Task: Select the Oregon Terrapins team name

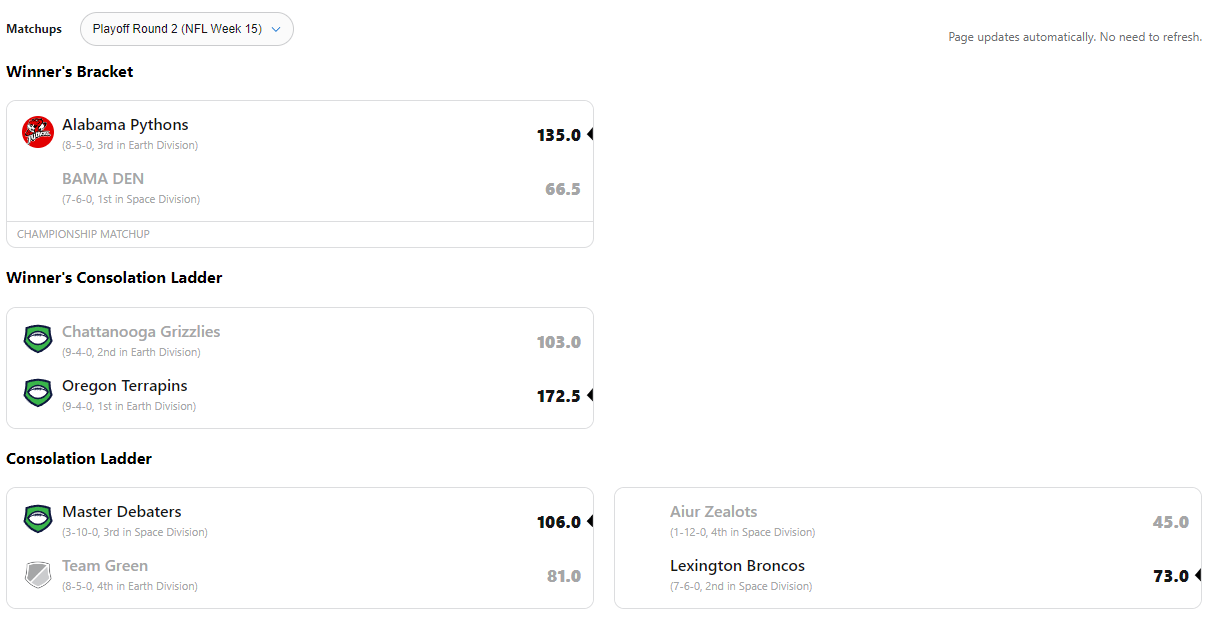Action: [x=125, y=386]
